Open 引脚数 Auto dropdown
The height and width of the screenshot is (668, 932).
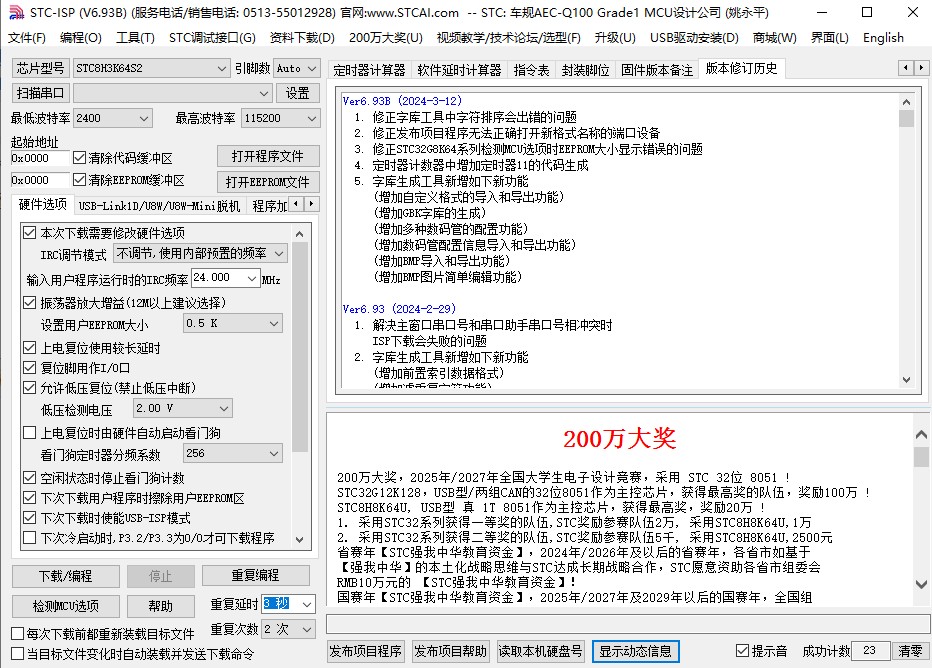[x=297, y=68]
